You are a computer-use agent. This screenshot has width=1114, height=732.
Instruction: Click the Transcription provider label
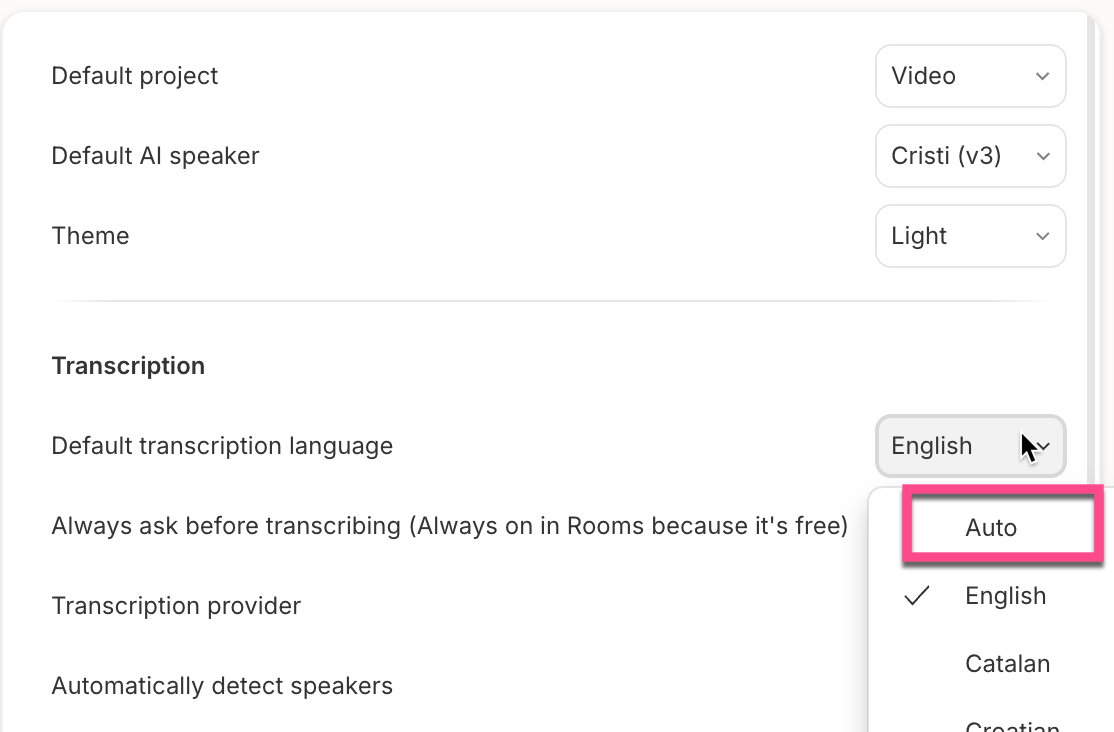(x=176, y=606)
